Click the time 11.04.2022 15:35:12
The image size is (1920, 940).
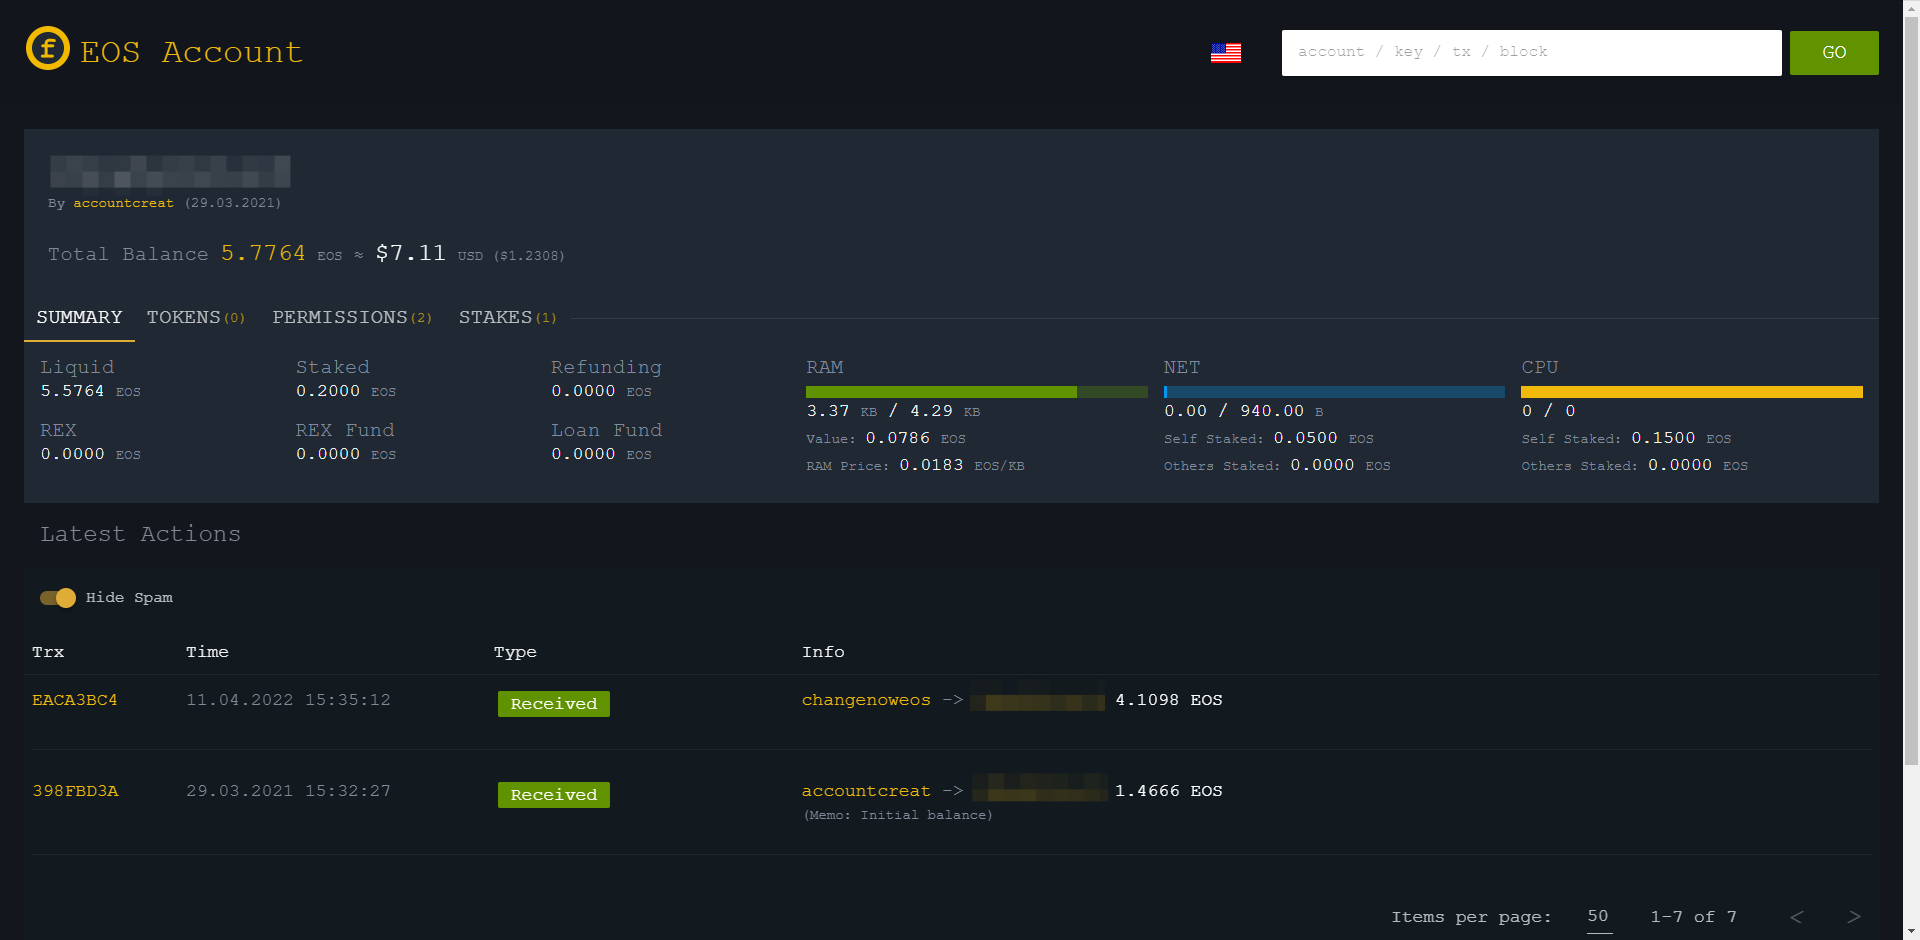pyautogui.click(x=288, y=700)
